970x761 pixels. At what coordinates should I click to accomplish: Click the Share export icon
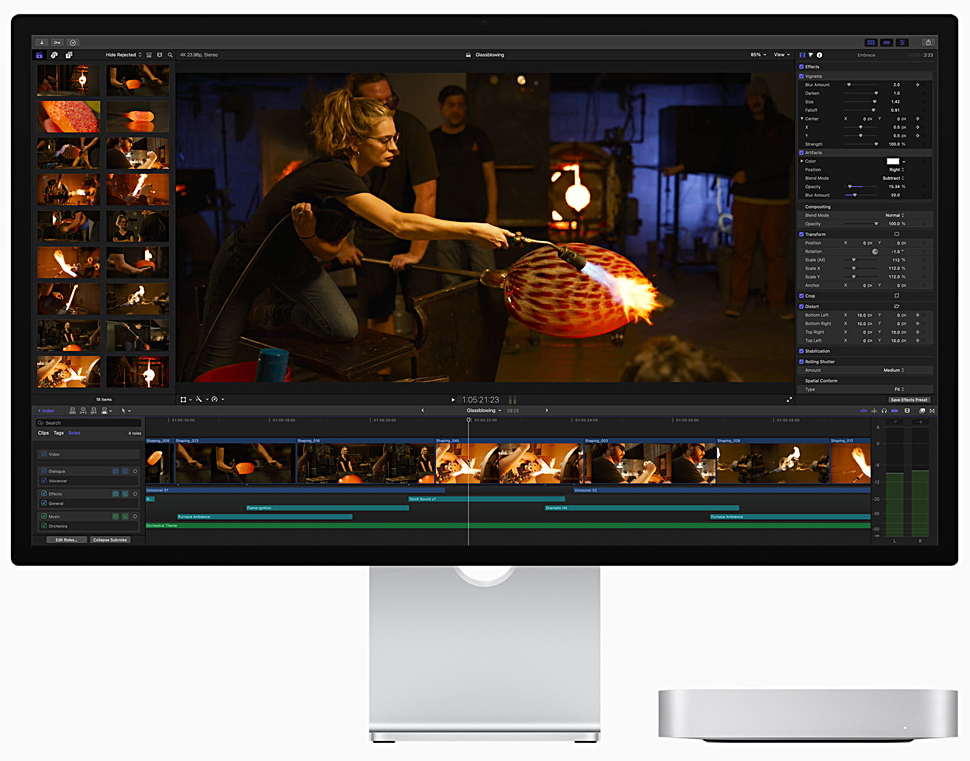(927, 43)
